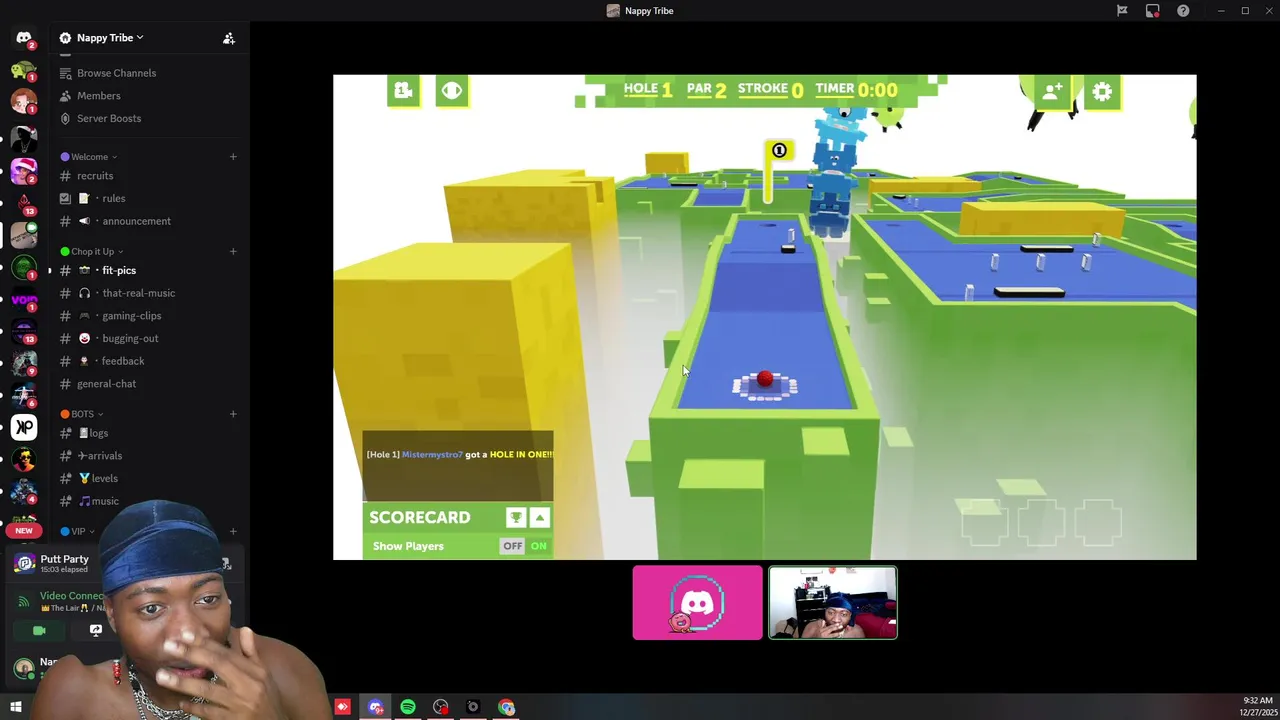Click the red golf ball
1280x720 pixels.
click(x=765, y=379)
